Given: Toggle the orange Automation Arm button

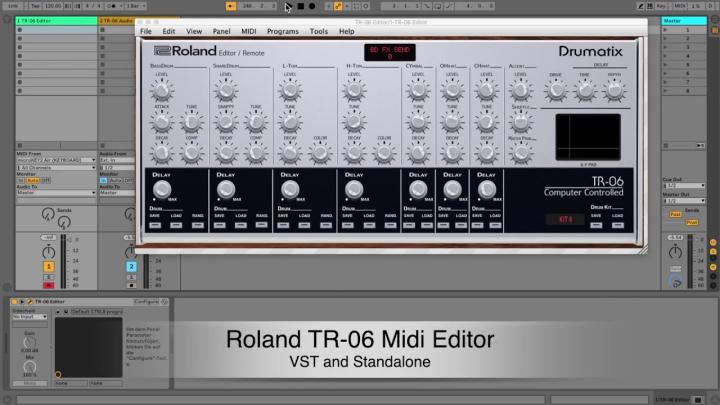Looking at the screenshot, I should point(338,6).
